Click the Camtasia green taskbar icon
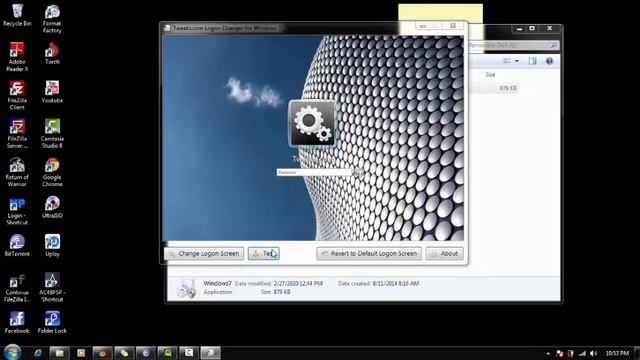The width and height of the screenshot is (640, 360). point(167,353)
